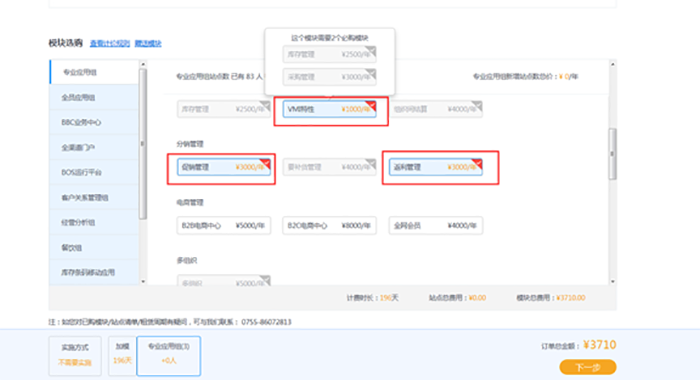Click the 电商管理 group heading
Viewport: 700px width, 380px height.
pyautogui.click(x=190, y=202)
